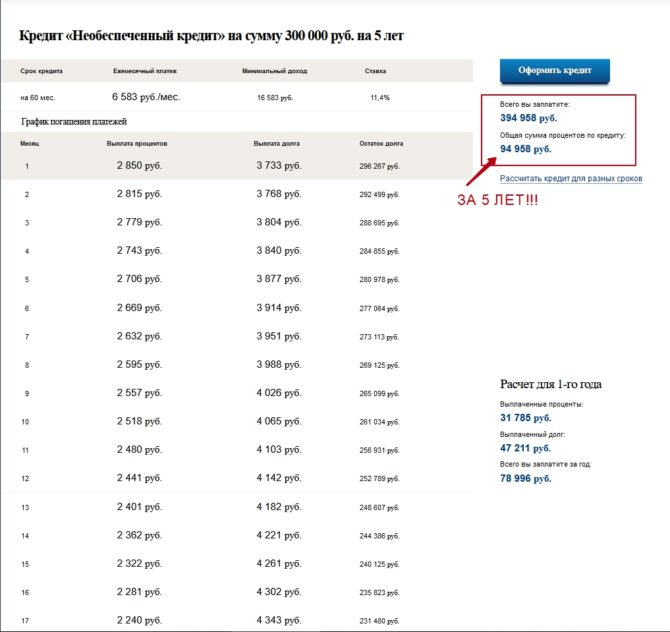Viewport: 670px width, 632px height.
Task: Select total payment 394 958 руб.
Action: click(529, 118)
